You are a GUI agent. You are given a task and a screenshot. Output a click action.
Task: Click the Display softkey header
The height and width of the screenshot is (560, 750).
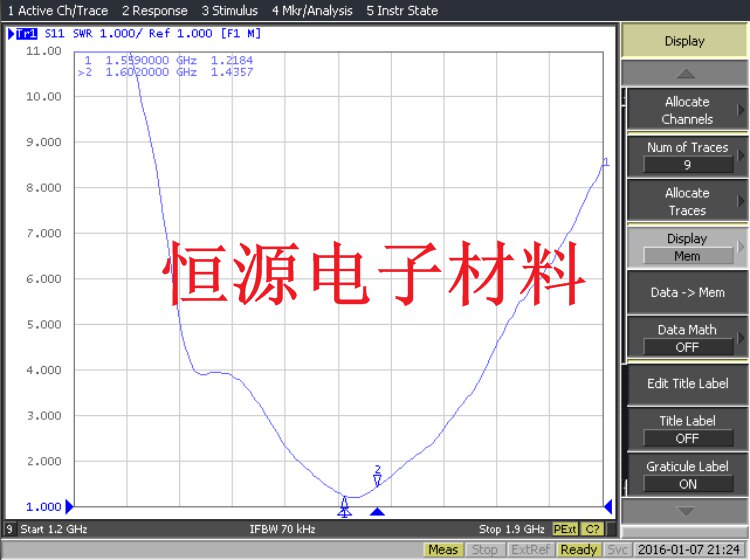click(x=684, y=41)
